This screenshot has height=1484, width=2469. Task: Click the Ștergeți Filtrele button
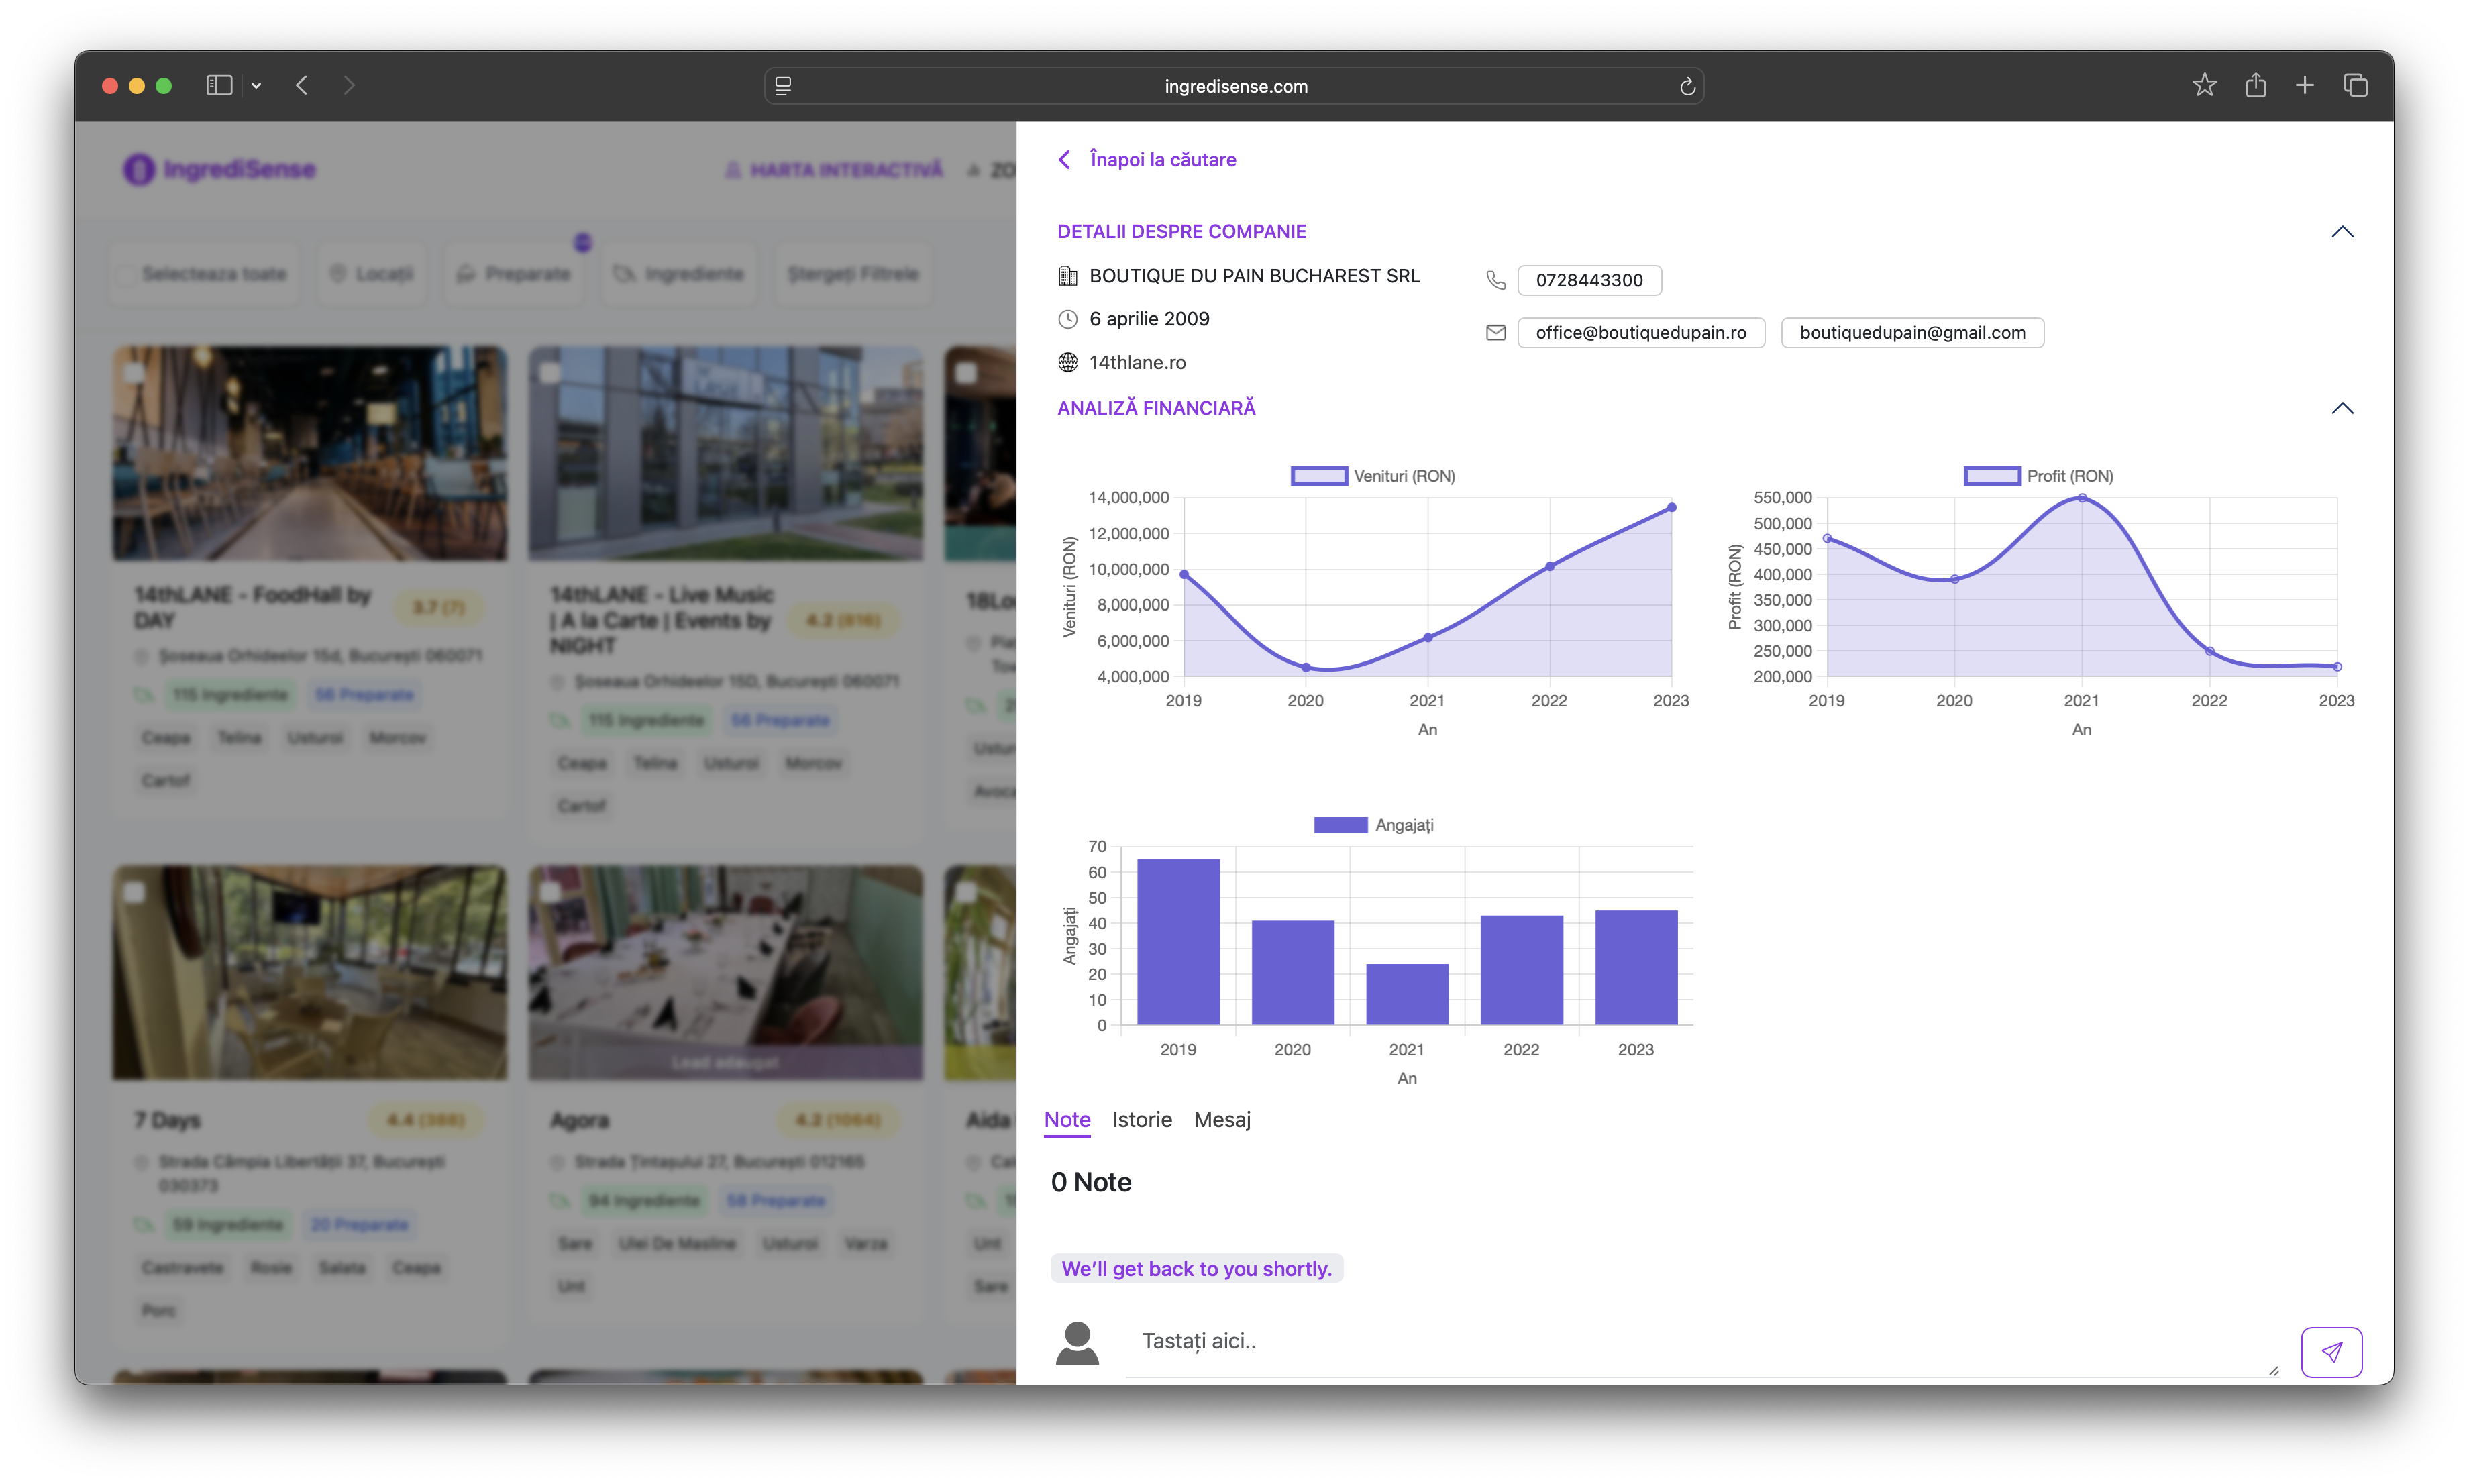pyautogui.click(x=853, y=274)
